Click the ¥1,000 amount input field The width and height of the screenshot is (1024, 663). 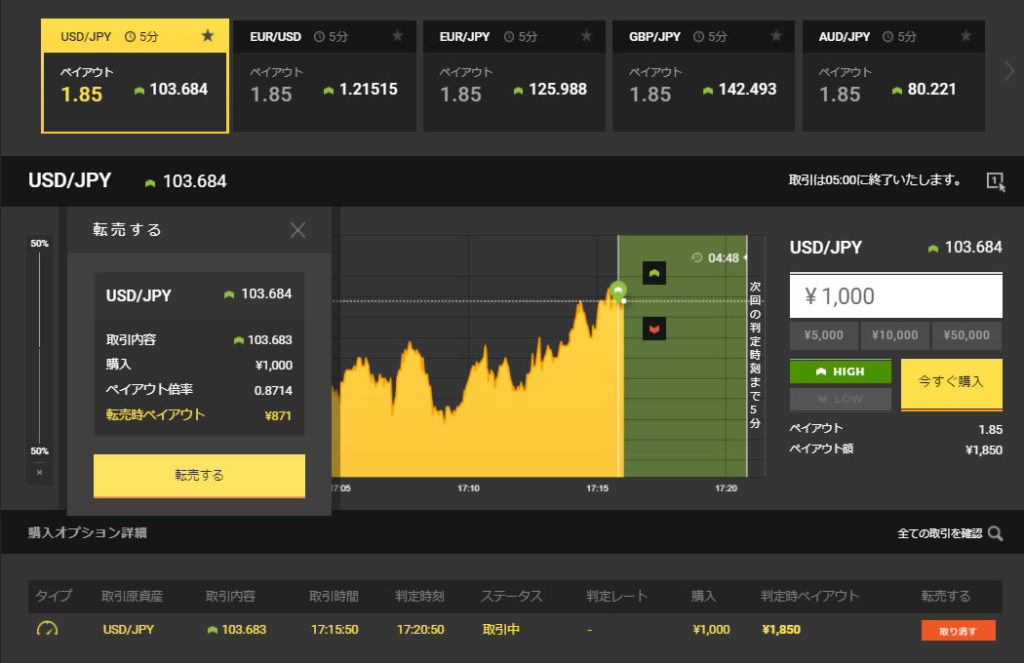[x=896, y=296]
